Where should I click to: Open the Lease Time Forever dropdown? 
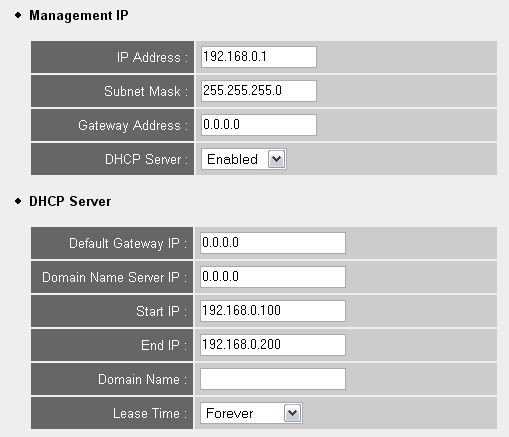coord(251,413)
